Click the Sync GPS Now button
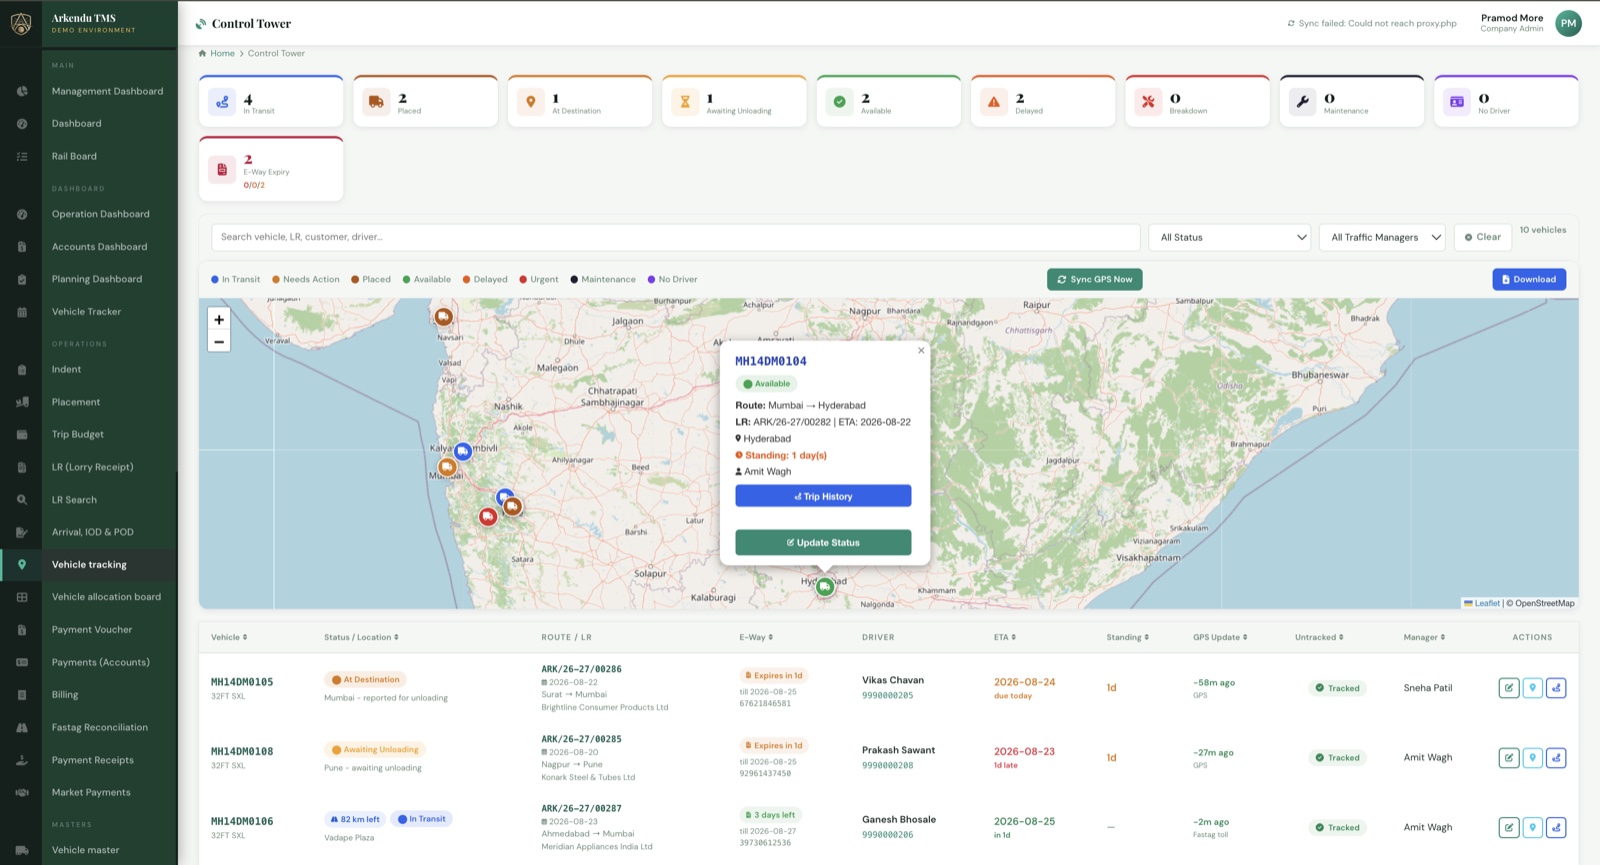Viewport: 1600px width, 865px height. [1094, 279]
